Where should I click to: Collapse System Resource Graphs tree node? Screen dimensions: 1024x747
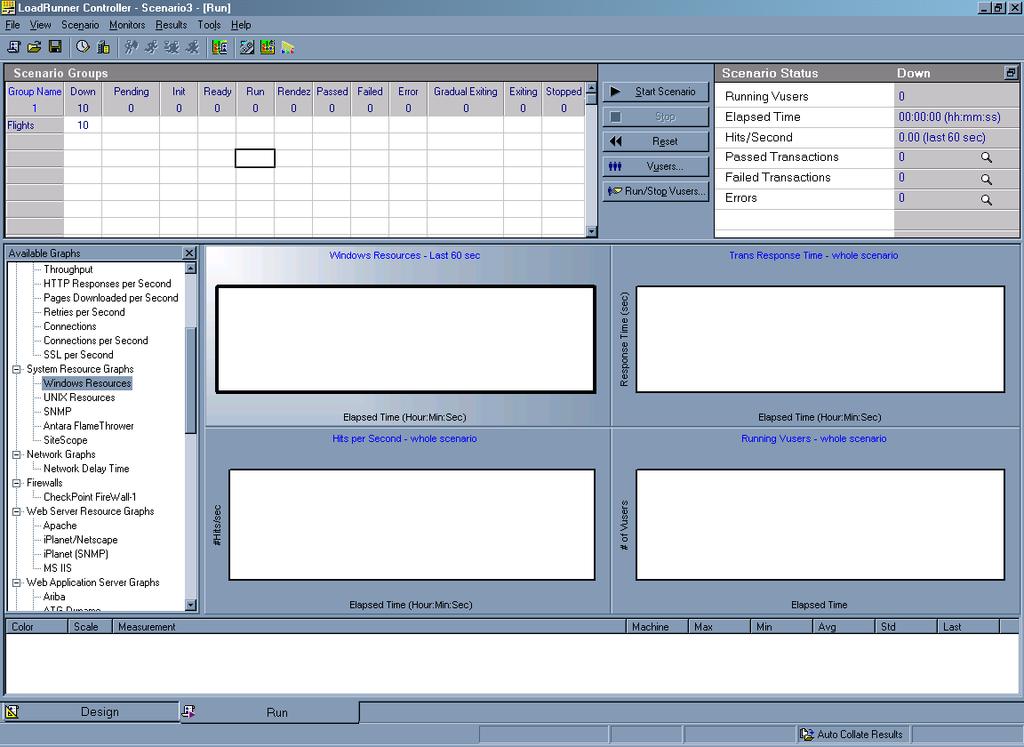pos(17,369)
